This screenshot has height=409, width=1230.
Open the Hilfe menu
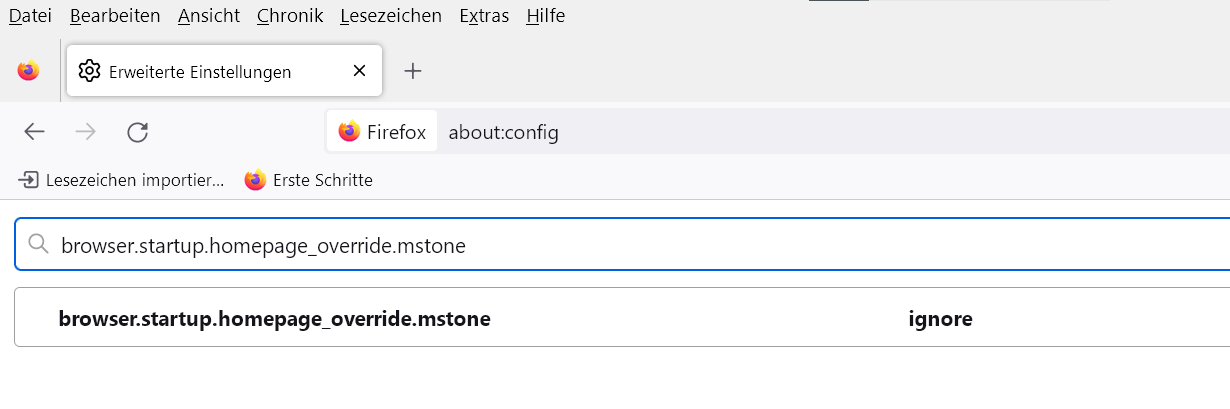(x=545, y=16)
